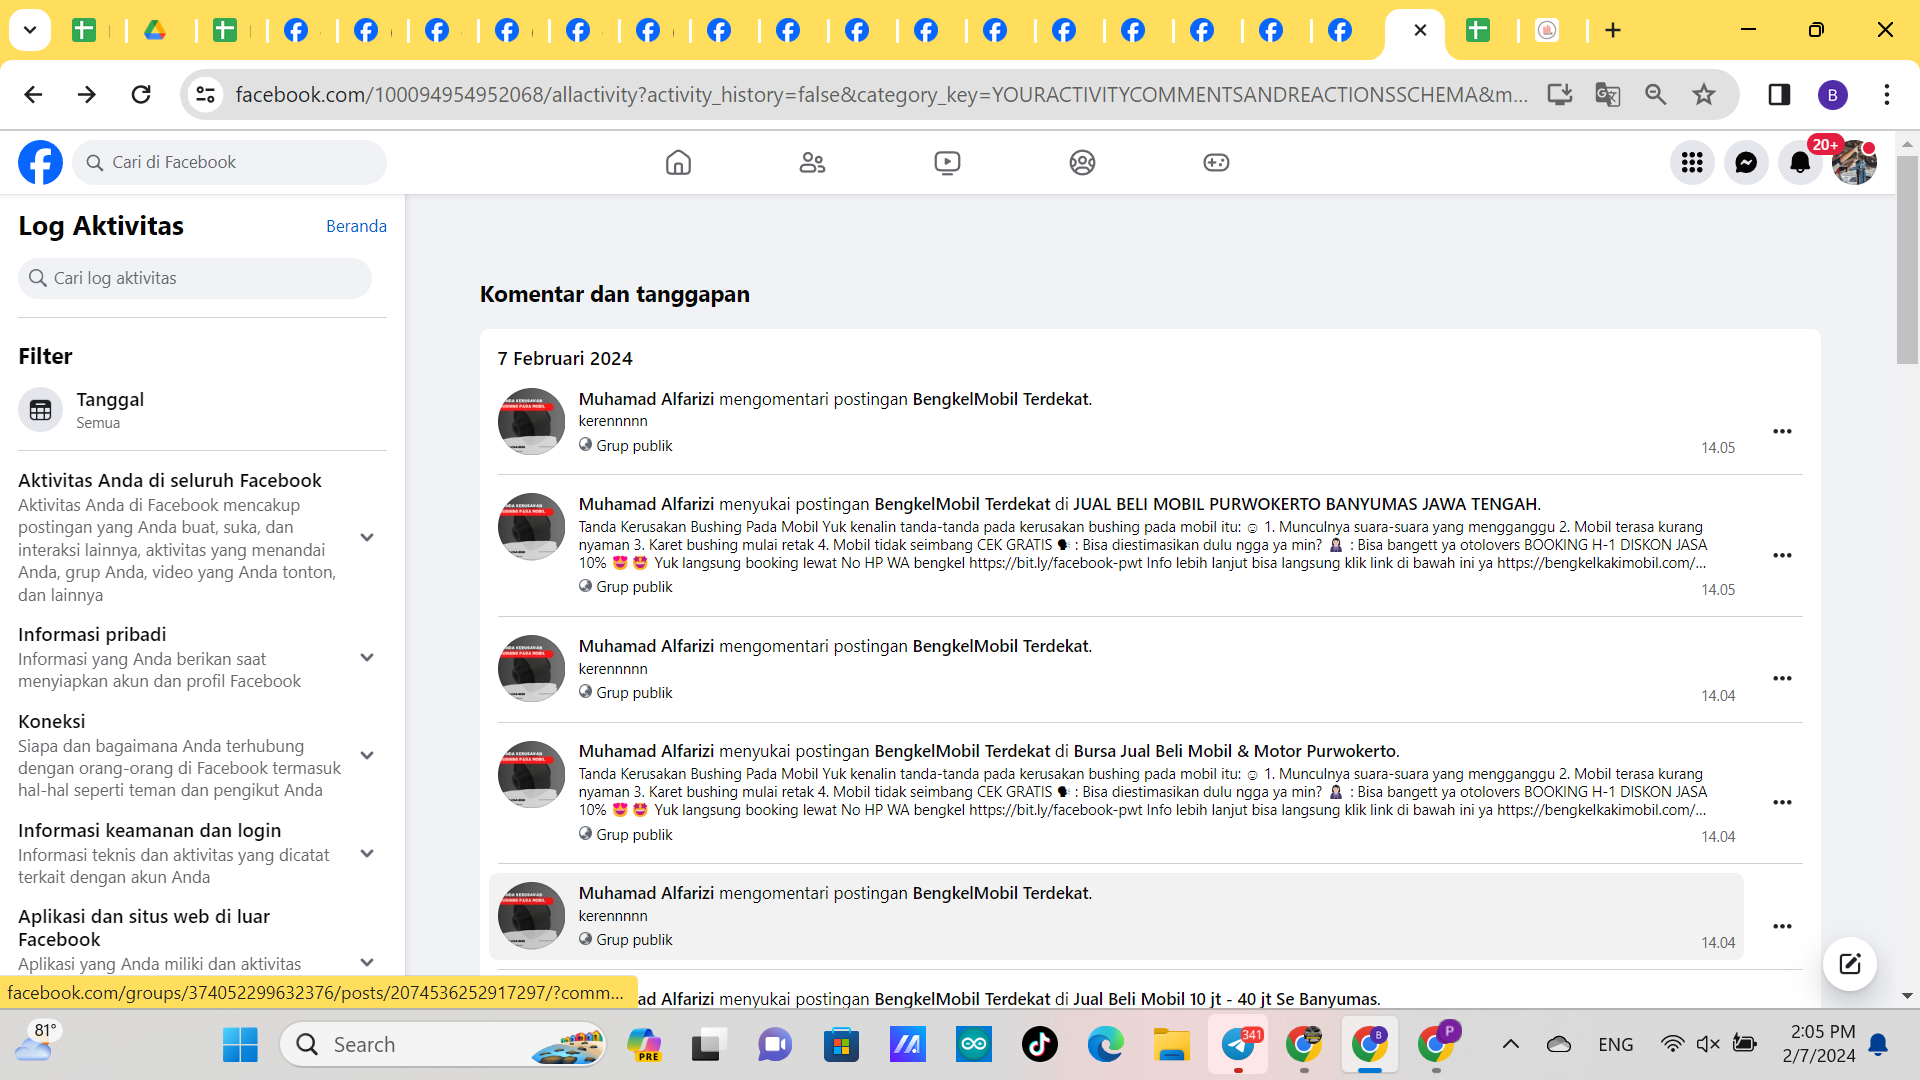Viewport: 1920px width, 1080px height.
Task: Open the notifications bell icon
Action: tap(1800, 162)
